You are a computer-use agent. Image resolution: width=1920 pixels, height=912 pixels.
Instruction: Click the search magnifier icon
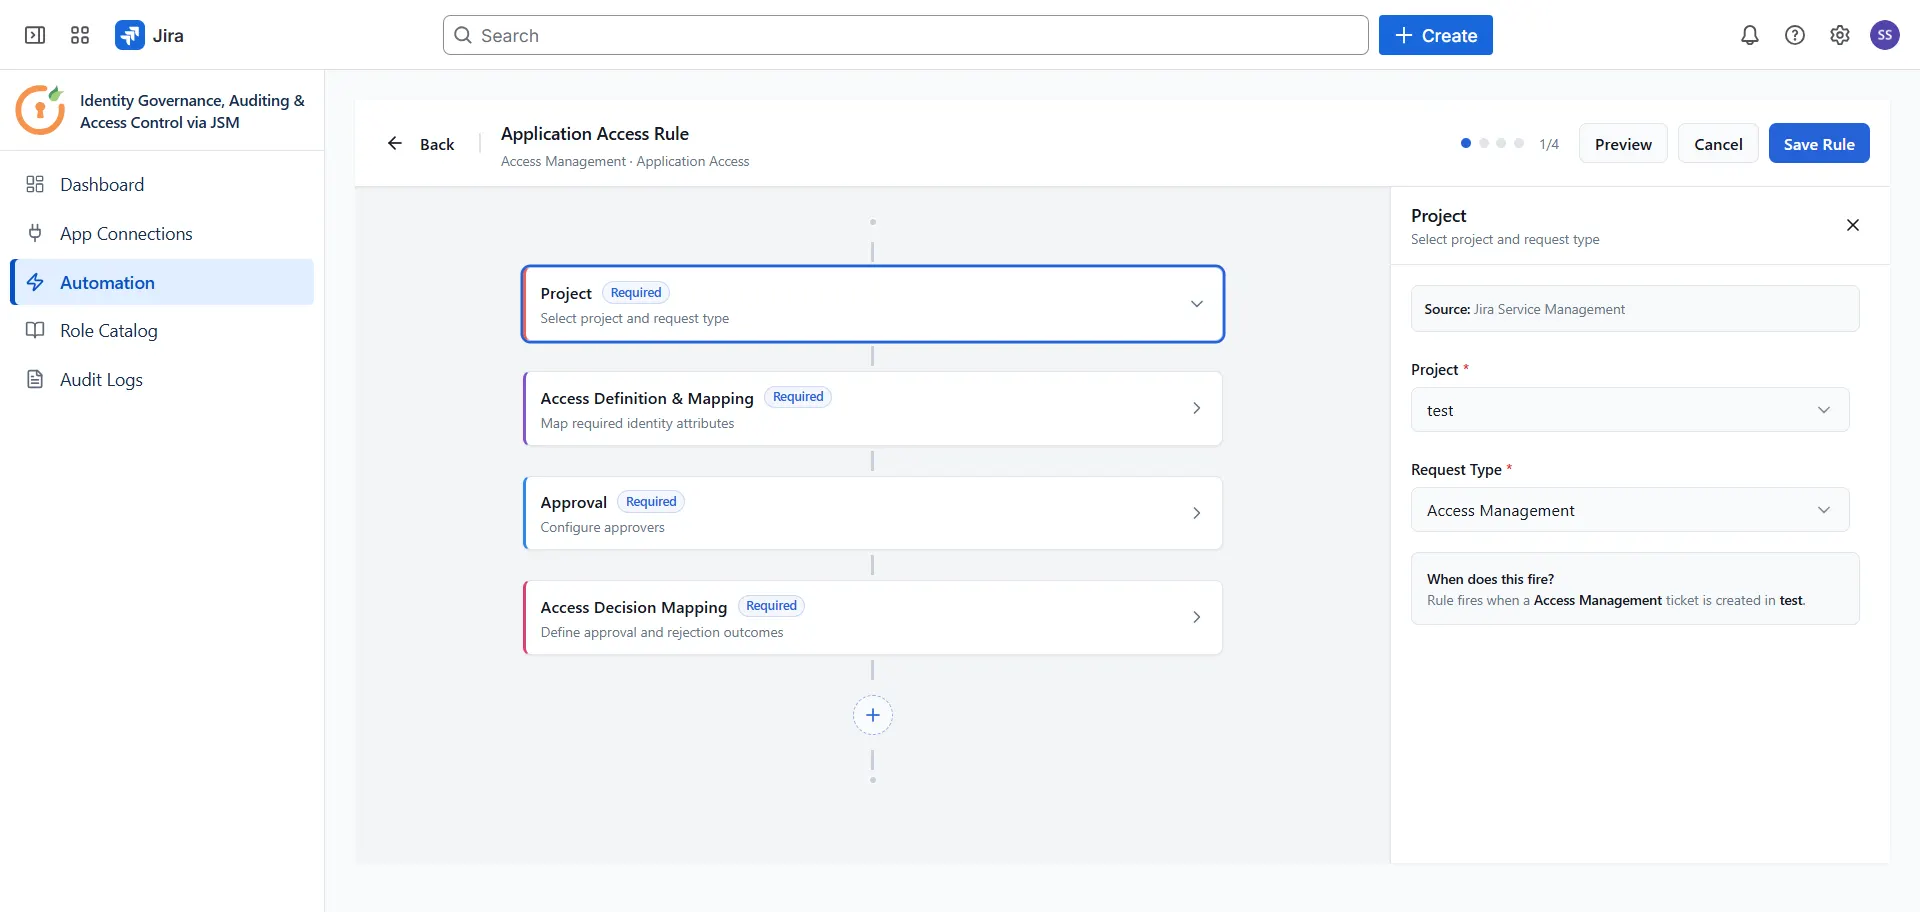tap(463, 35)
